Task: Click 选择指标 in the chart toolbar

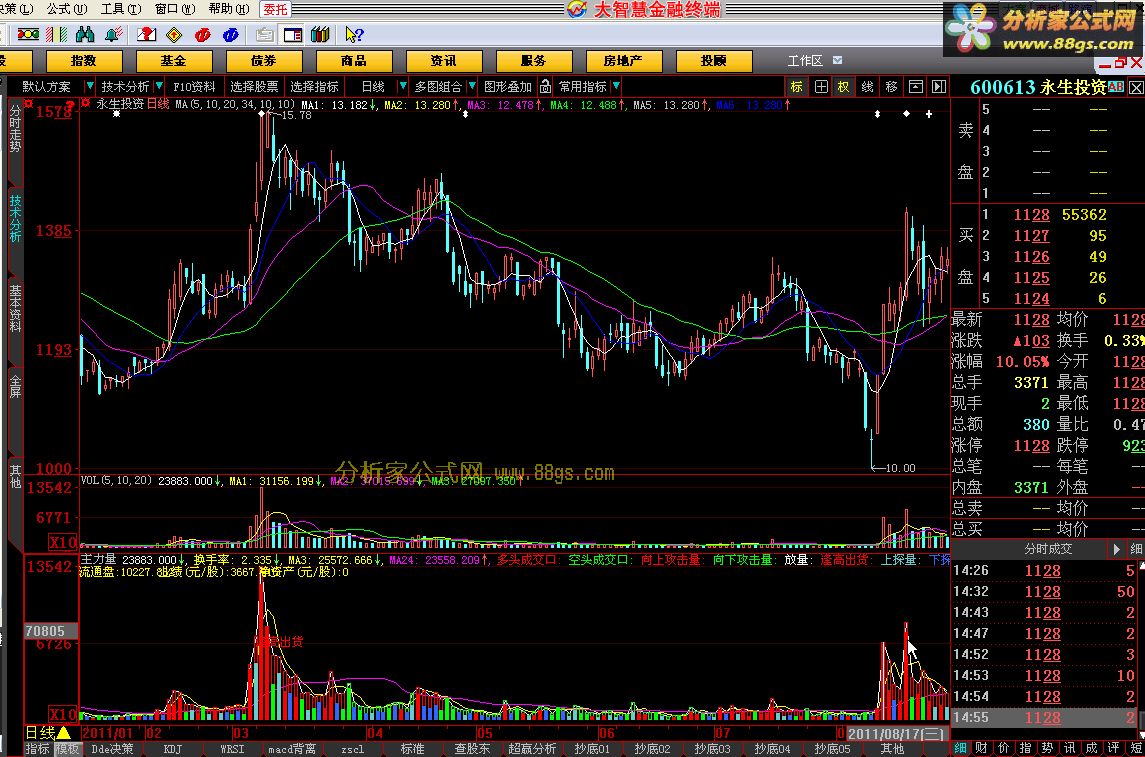Action: [x=314, y=87]
